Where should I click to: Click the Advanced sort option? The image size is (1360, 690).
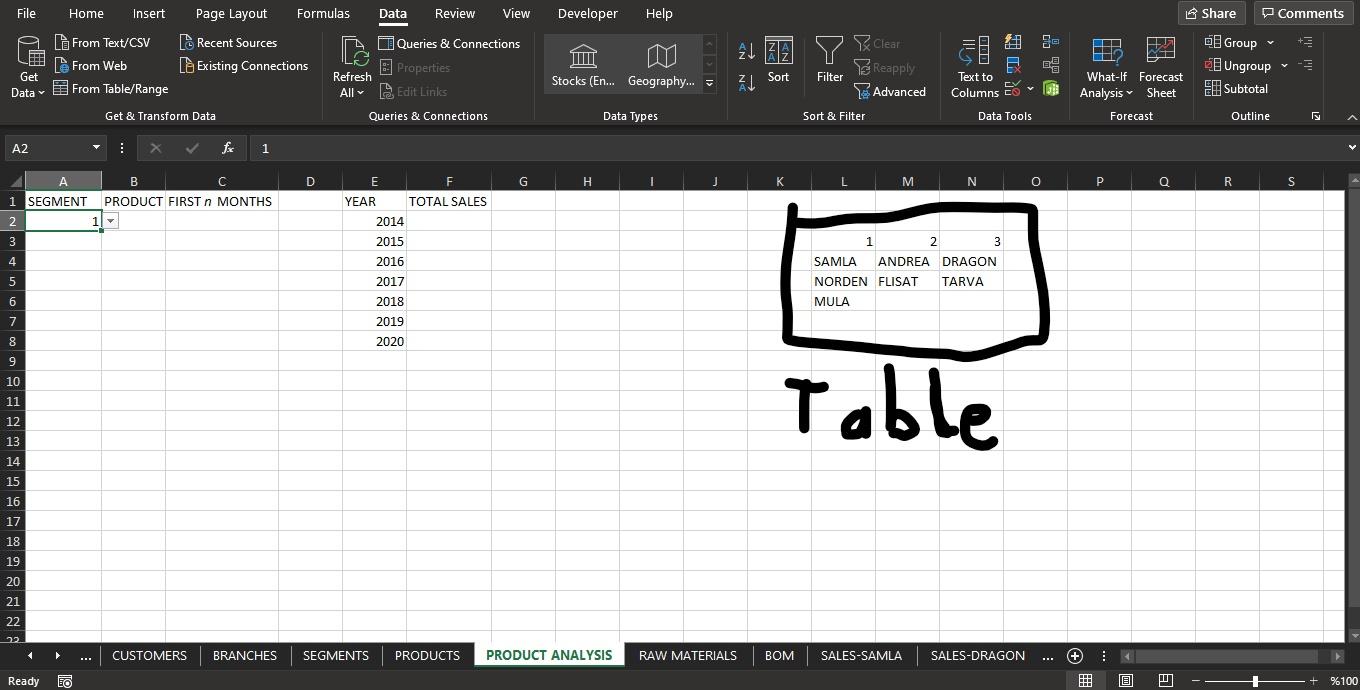coord(891,91)
